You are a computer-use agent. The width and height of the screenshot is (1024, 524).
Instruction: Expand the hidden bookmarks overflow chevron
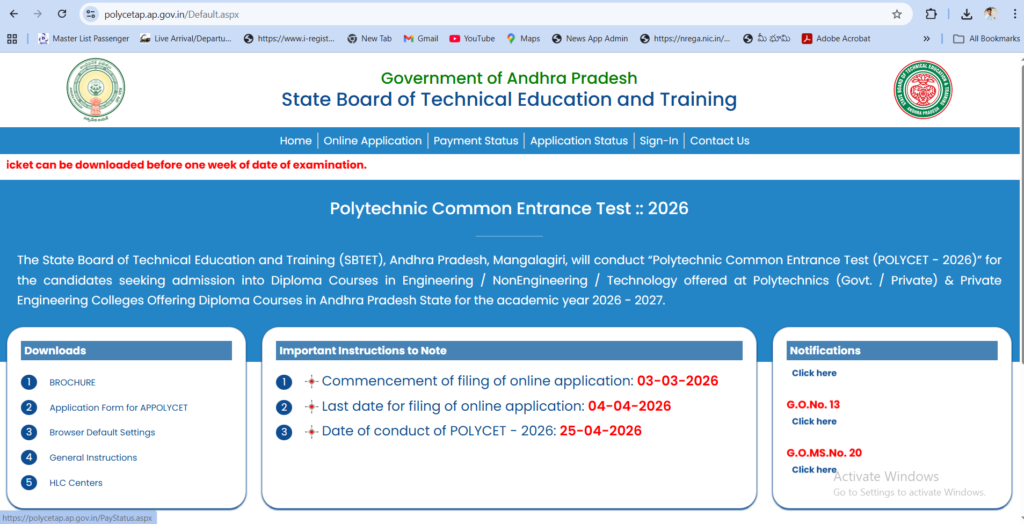(926, 39)
